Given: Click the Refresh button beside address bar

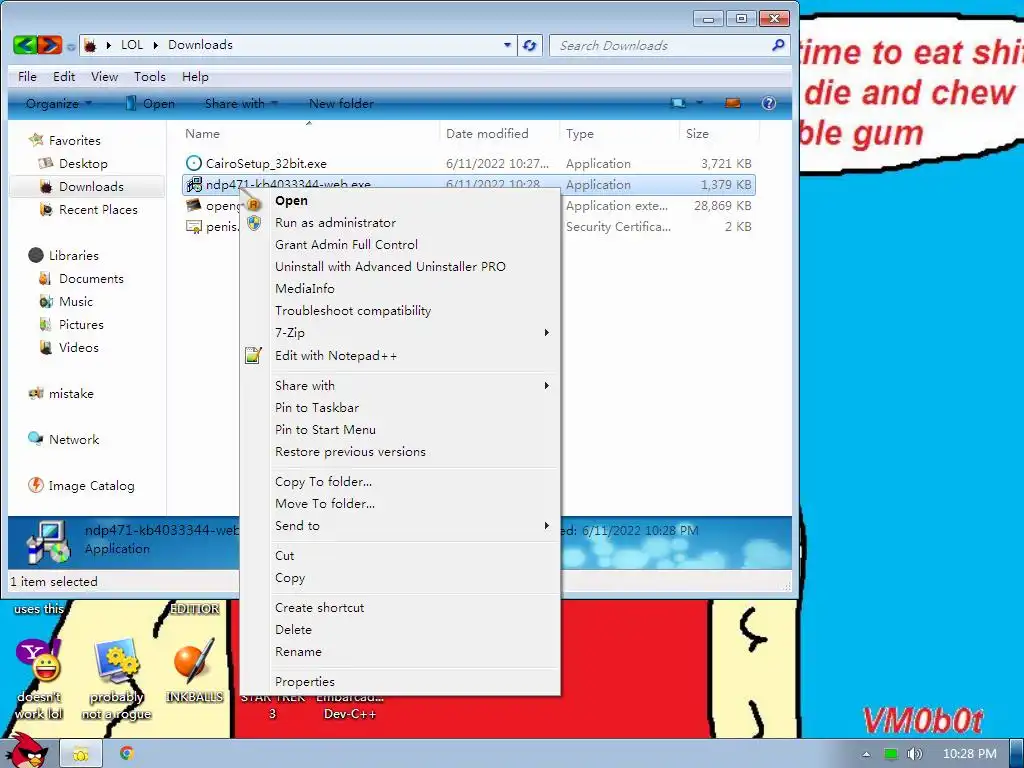Looking at the screenshot, I should pyautogui.click(x=530, y=45).
